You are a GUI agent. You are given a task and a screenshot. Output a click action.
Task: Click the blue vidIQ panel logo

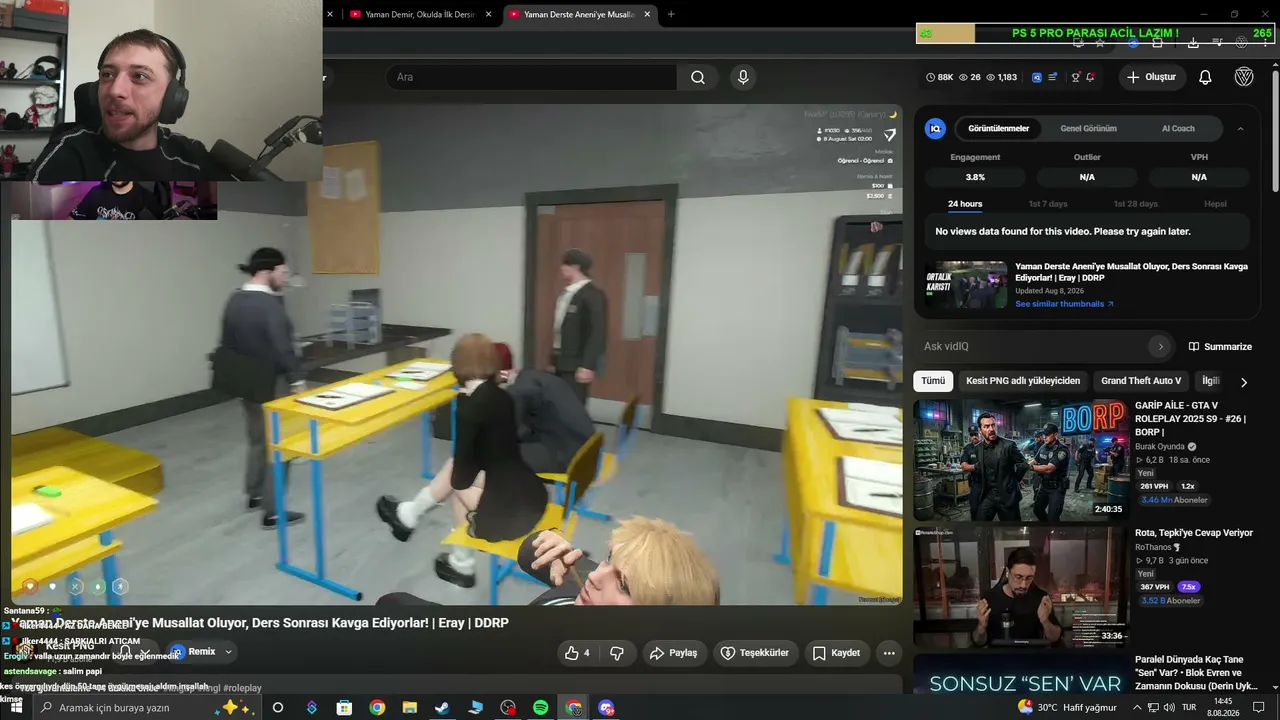(x=935, y=129)
